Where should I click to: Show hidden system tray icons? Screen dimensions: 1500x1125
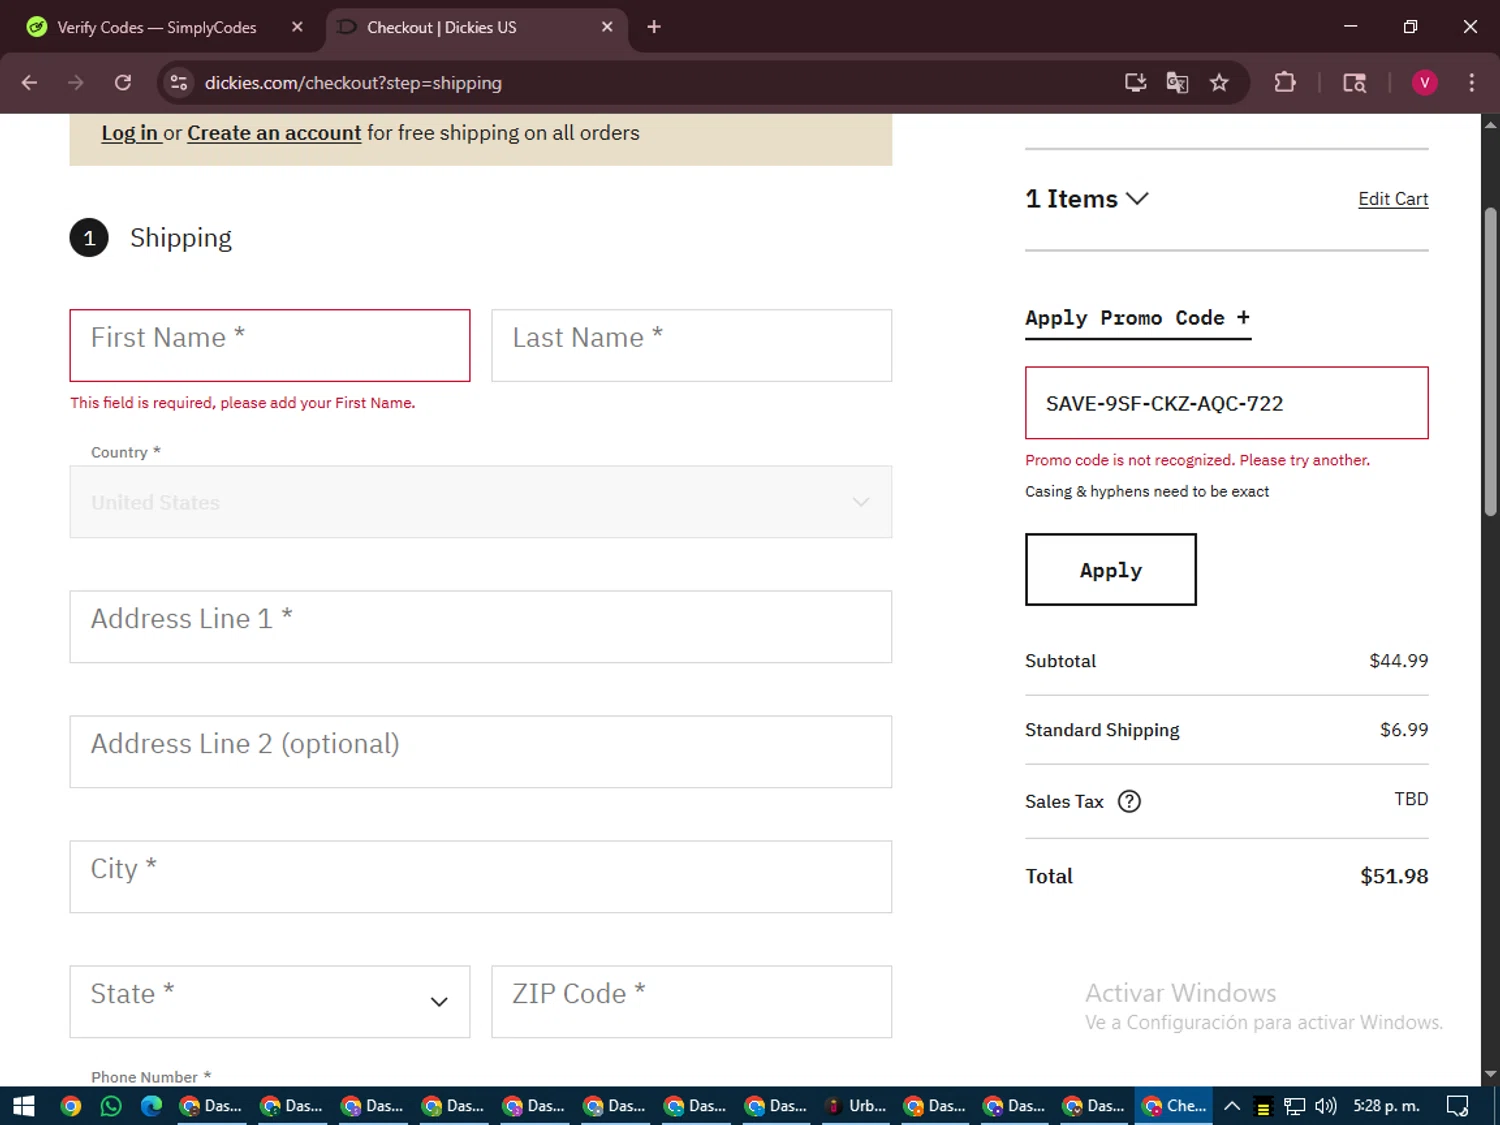pos(1232,1106)
